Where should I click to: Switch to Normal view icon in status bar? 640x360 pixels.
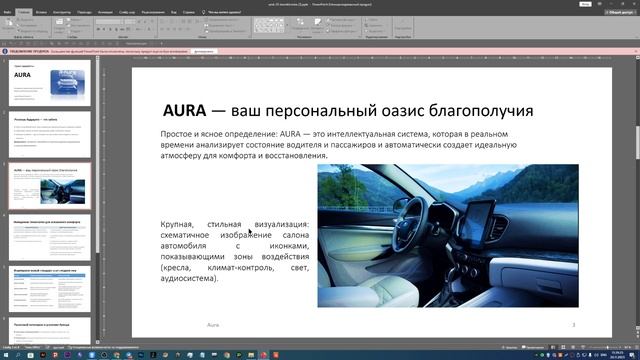(x=553, y=347)
